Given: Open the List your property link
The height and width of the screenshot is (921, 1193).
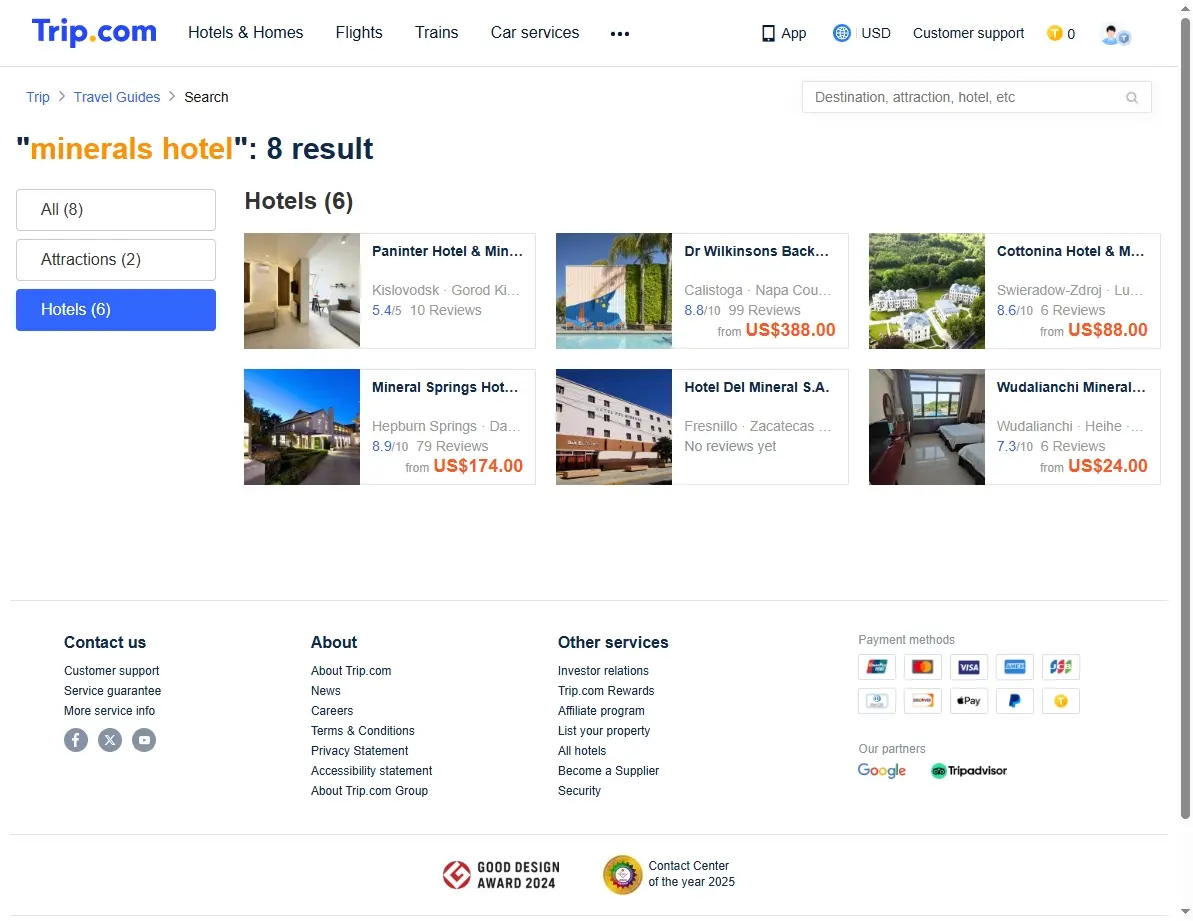Looking at the screenshot, I should point(604,730).
